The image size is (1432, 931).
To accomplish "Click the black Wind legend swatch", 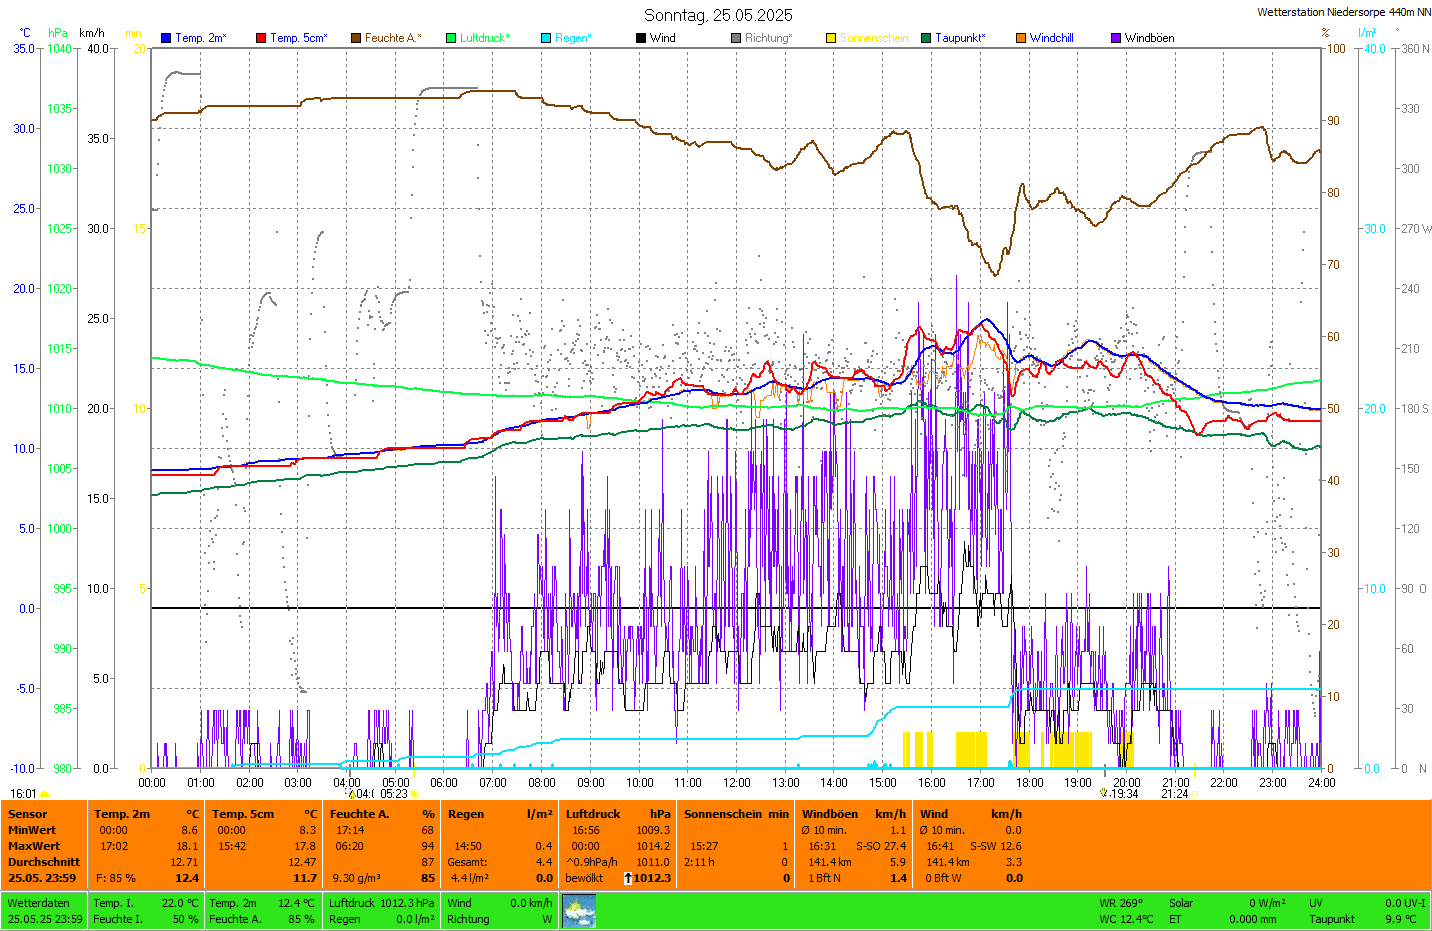I will (x=641, y=38).
